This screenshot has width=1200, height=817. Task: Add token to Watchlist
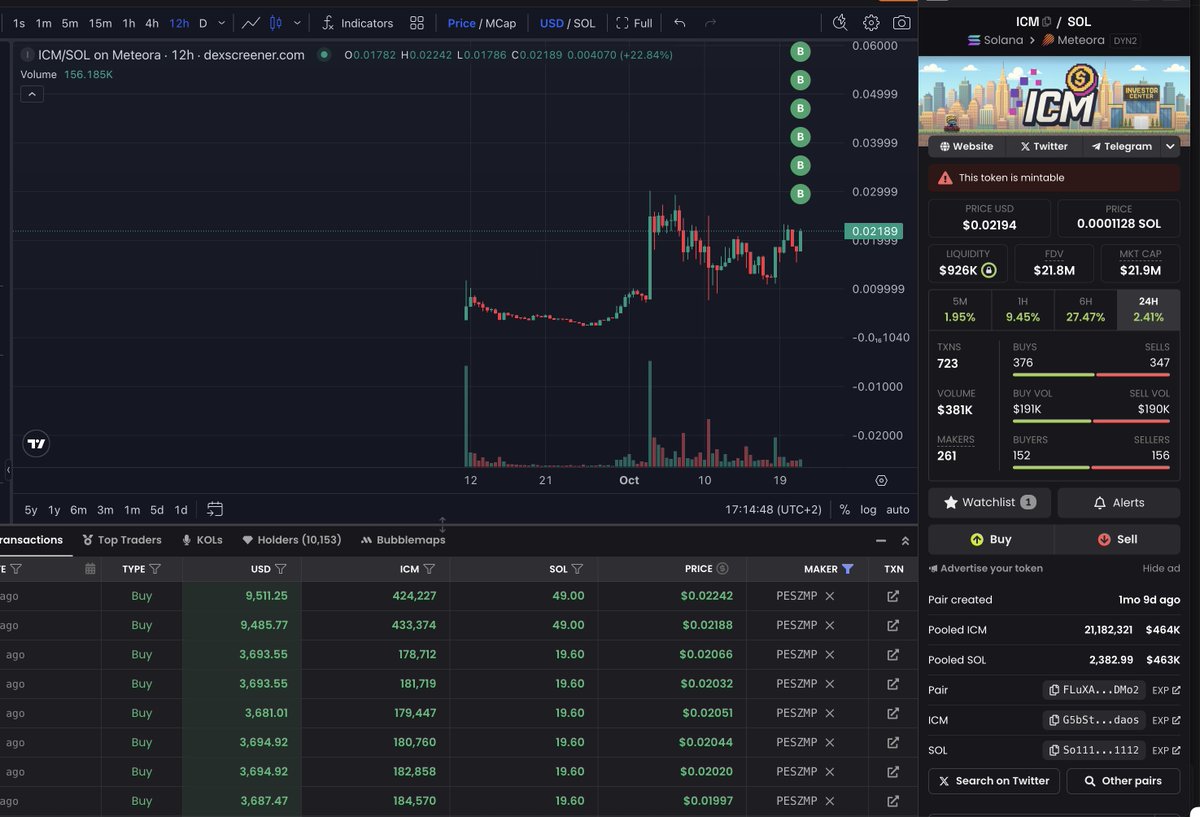(x=990, y=502)
